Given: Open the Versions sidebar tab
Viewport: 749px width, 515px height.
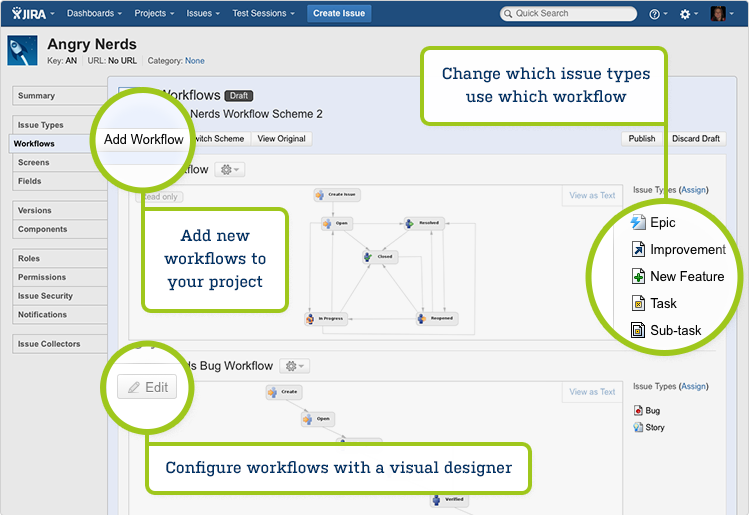Looking at the screenshot, I should tap(60, 210).
